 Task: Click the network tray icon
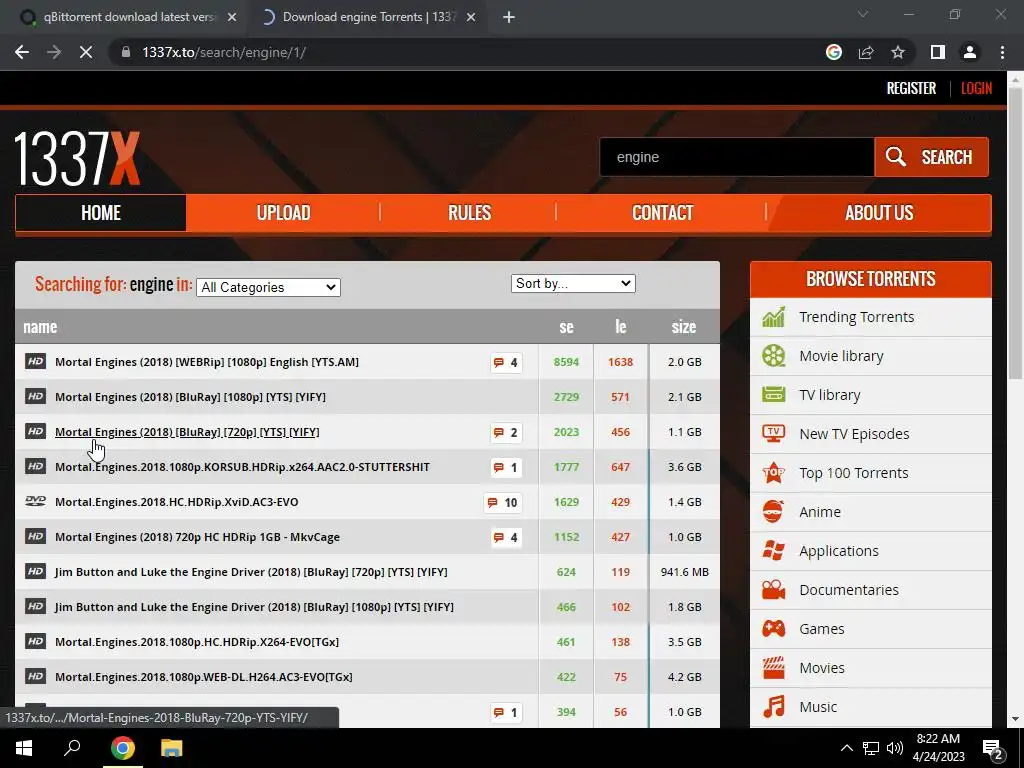871,748
